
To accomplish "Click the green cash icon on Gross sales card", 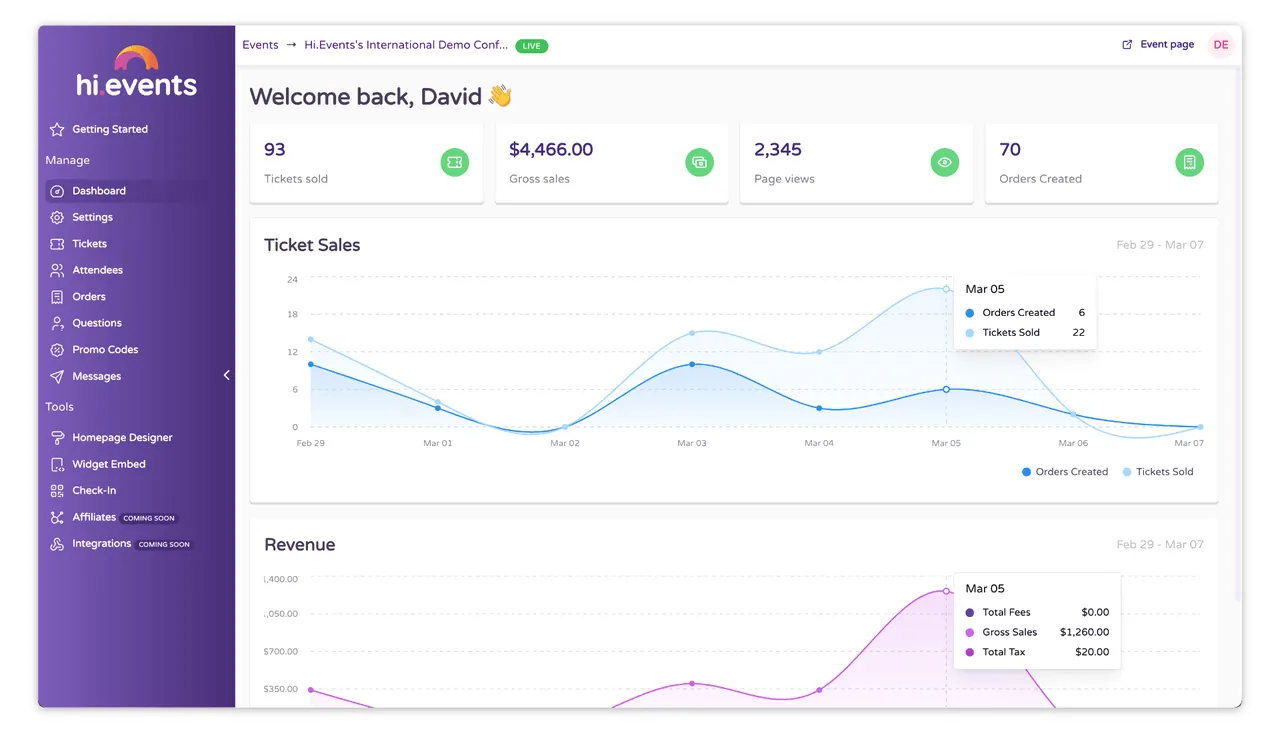I will point(700,162).
